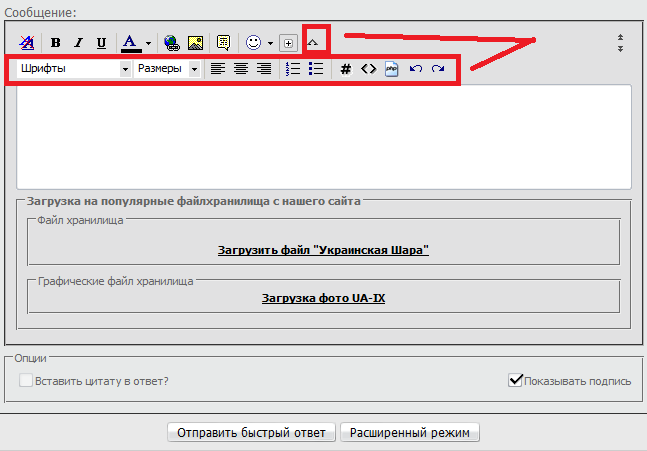Apply the text color A icon
647x451 pixels.
click(x=130, y=43)
